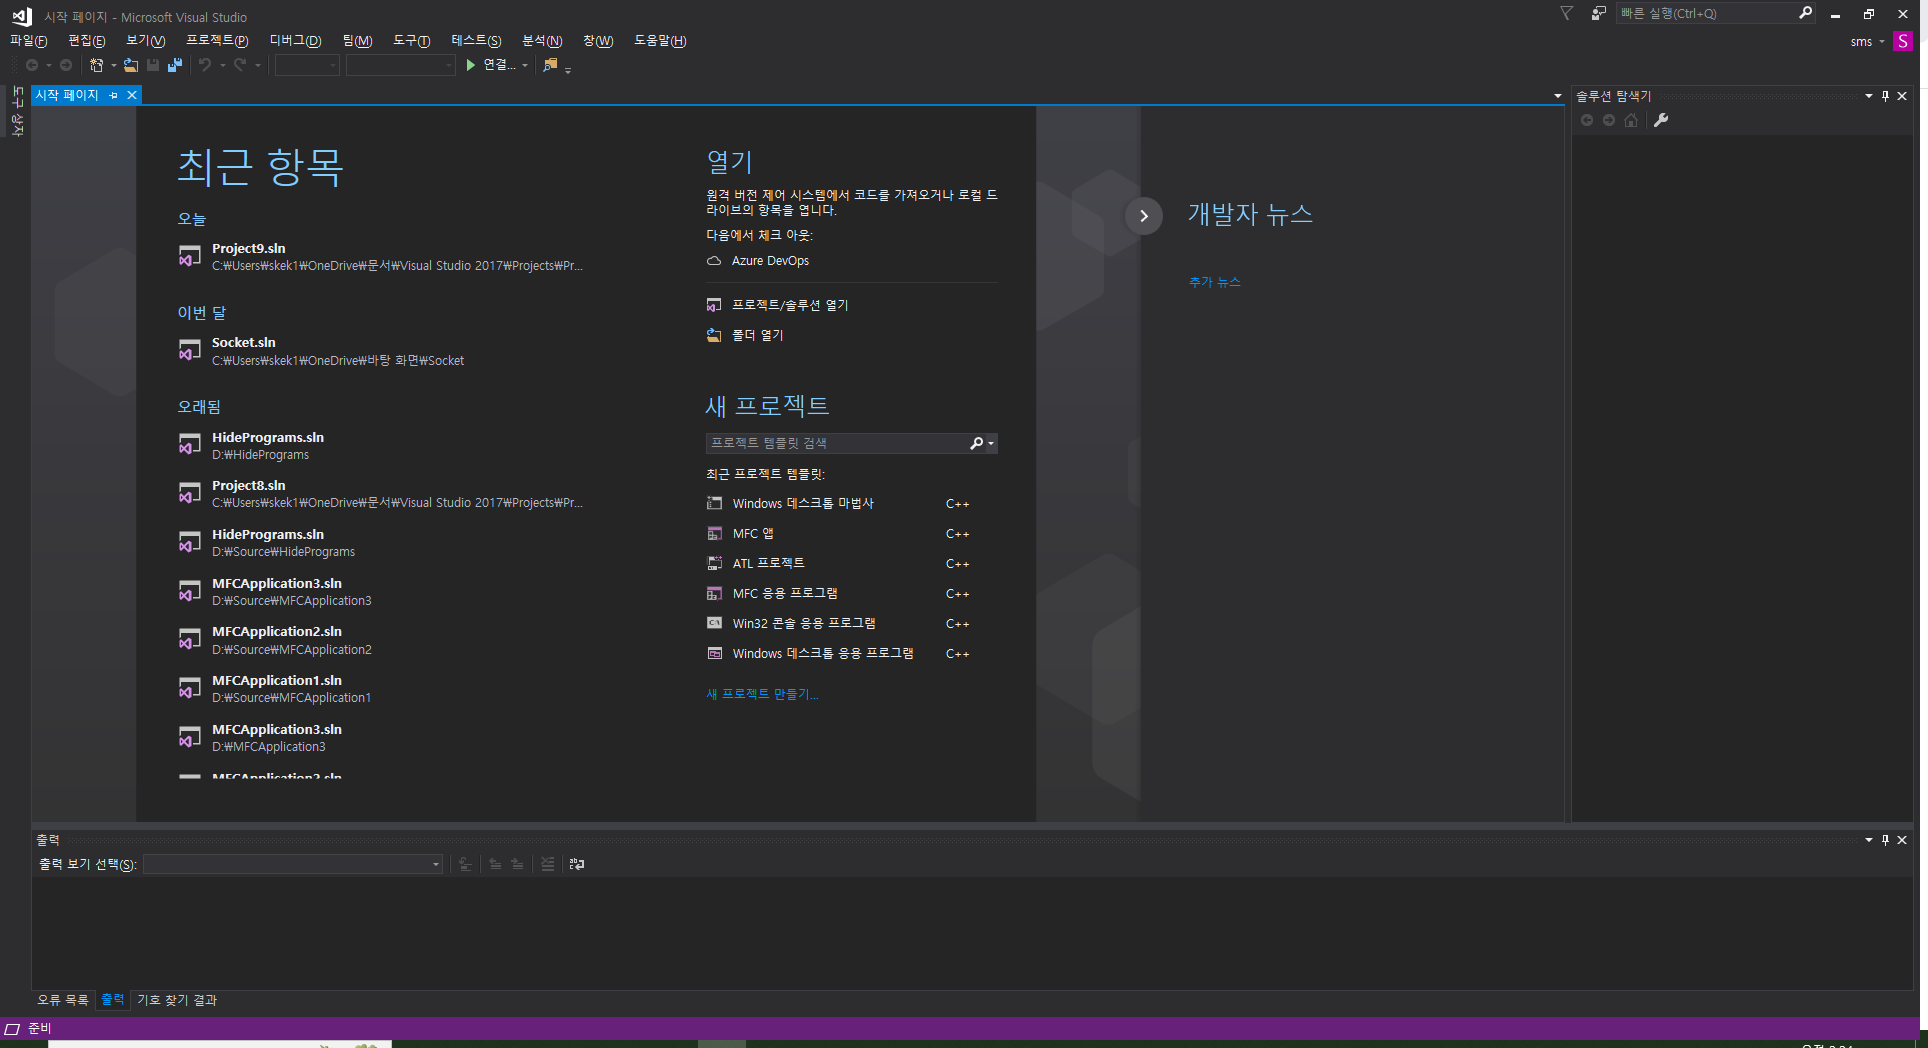Viewport: 1928px width, 1048px height.
Task: Toggle pin on the 시작 페이지 tab
Action: 114,95
